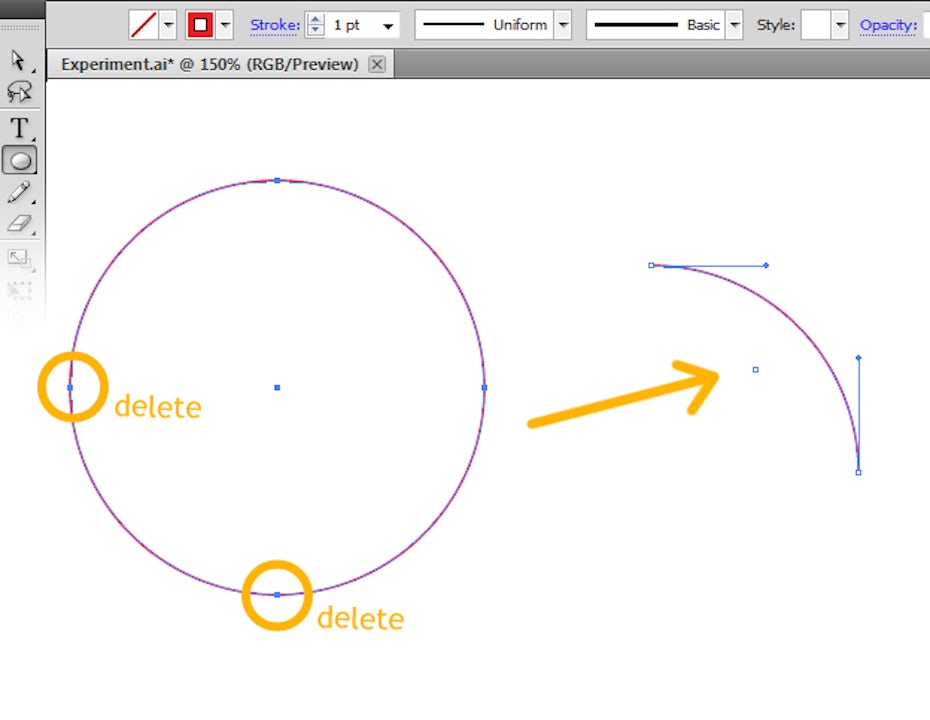Viewport: 930px width, 720px height.
Task: Expand the stroke weight 1 pt dropdown
Action: tap(388, 26)
